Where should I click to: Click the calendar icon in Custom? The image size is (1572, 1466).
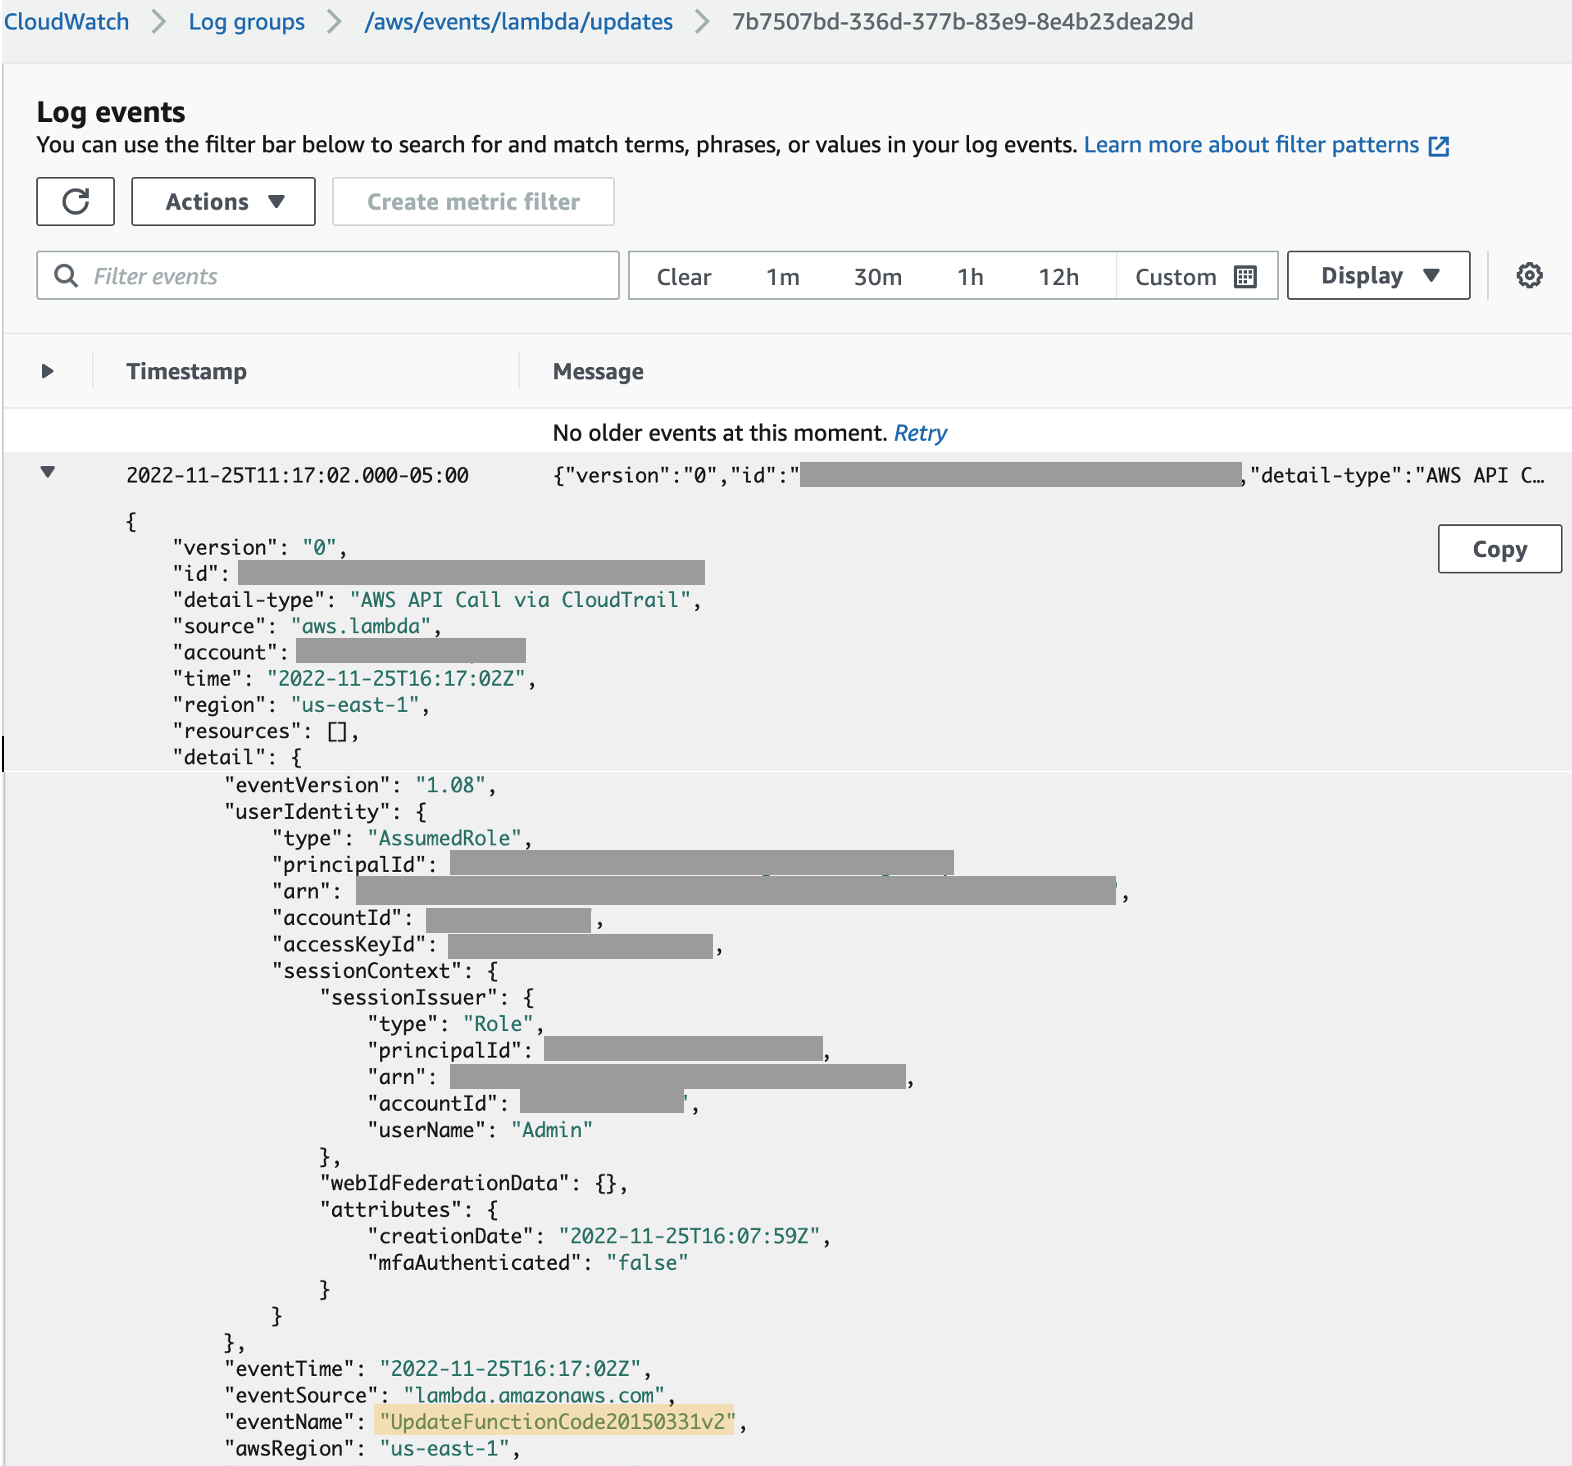[x=1245, y=277]
